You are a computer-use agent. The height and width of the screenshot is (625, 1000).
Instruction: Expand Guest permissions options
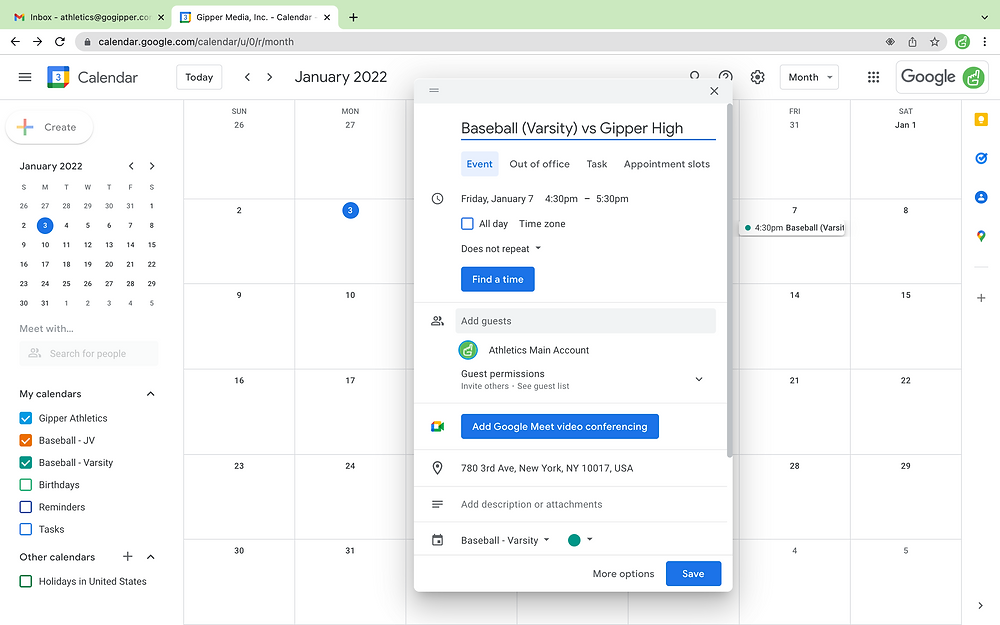pos(699,379)
